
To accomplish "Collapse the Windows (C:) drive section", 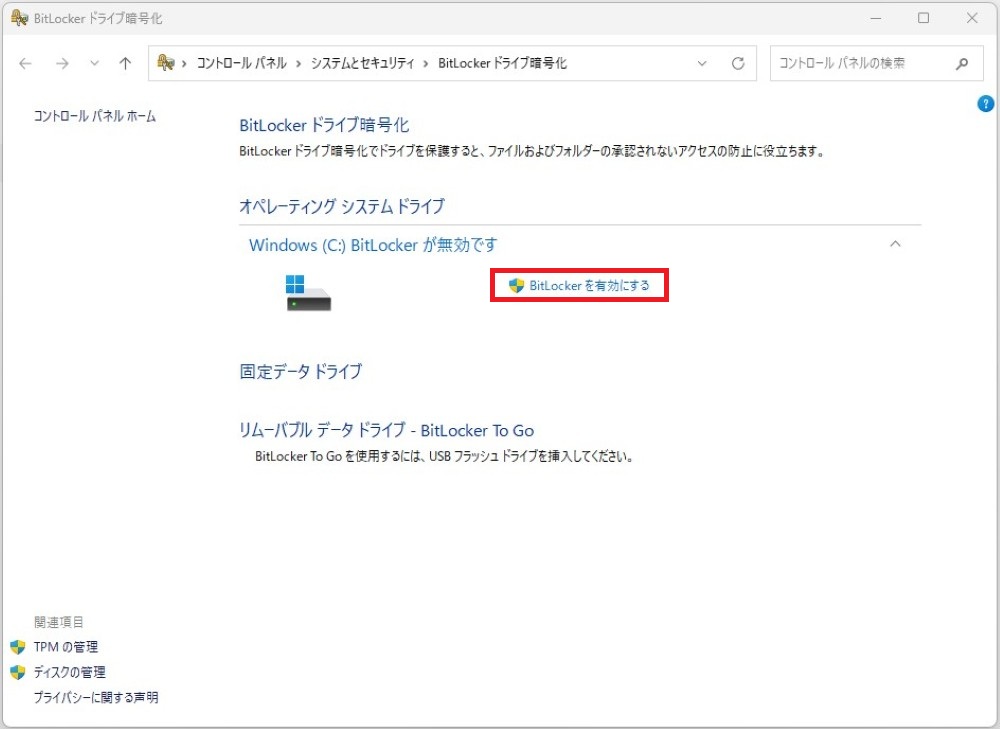I will coord(896,244).
